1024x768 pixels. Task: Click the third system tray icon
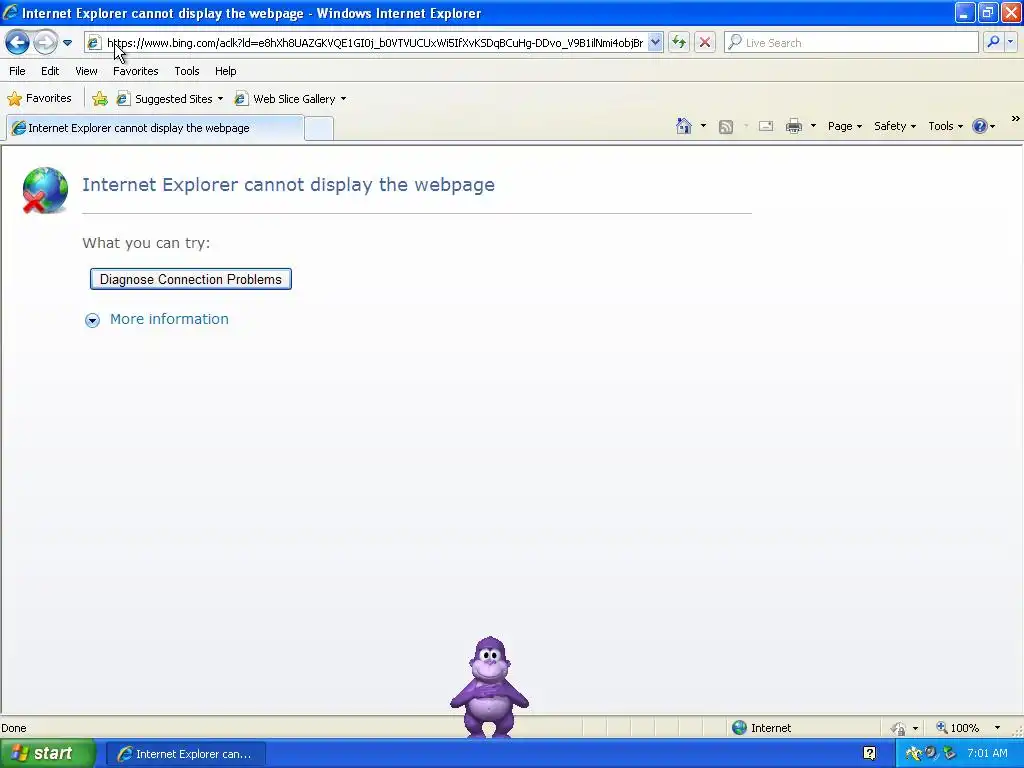949,754
